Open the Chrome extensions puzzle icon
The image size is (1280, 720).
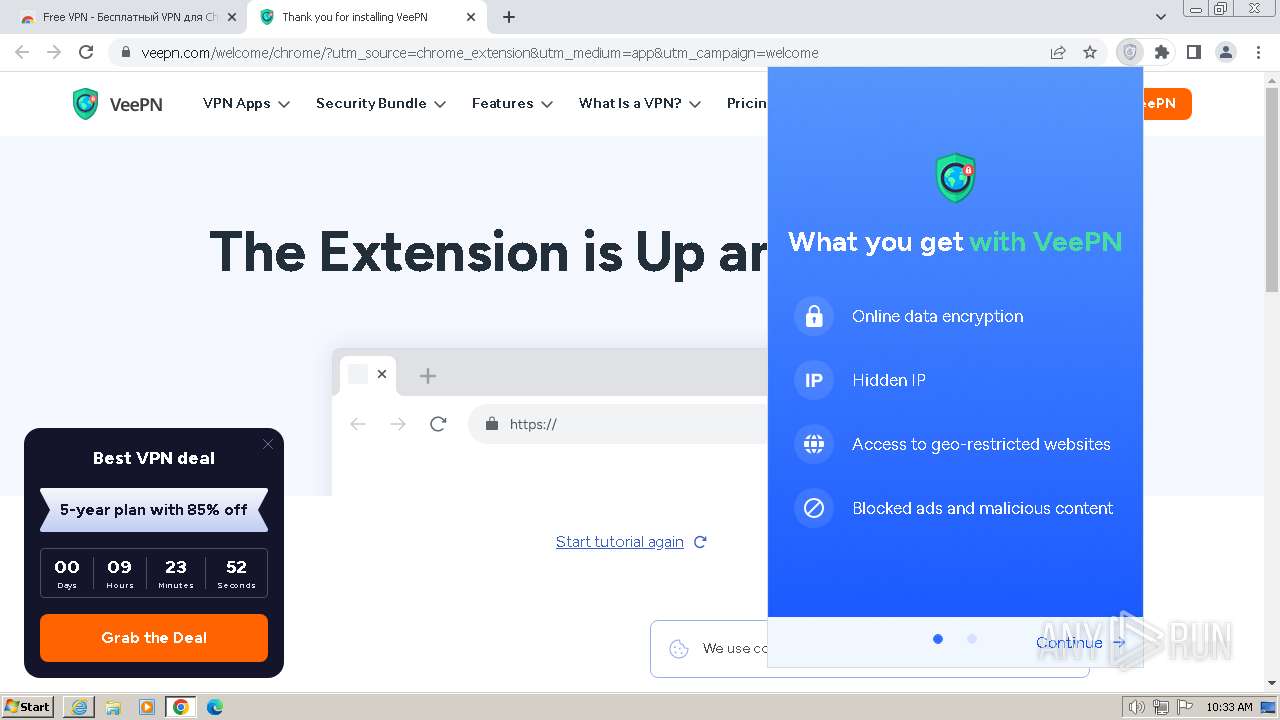point(1162,53)
